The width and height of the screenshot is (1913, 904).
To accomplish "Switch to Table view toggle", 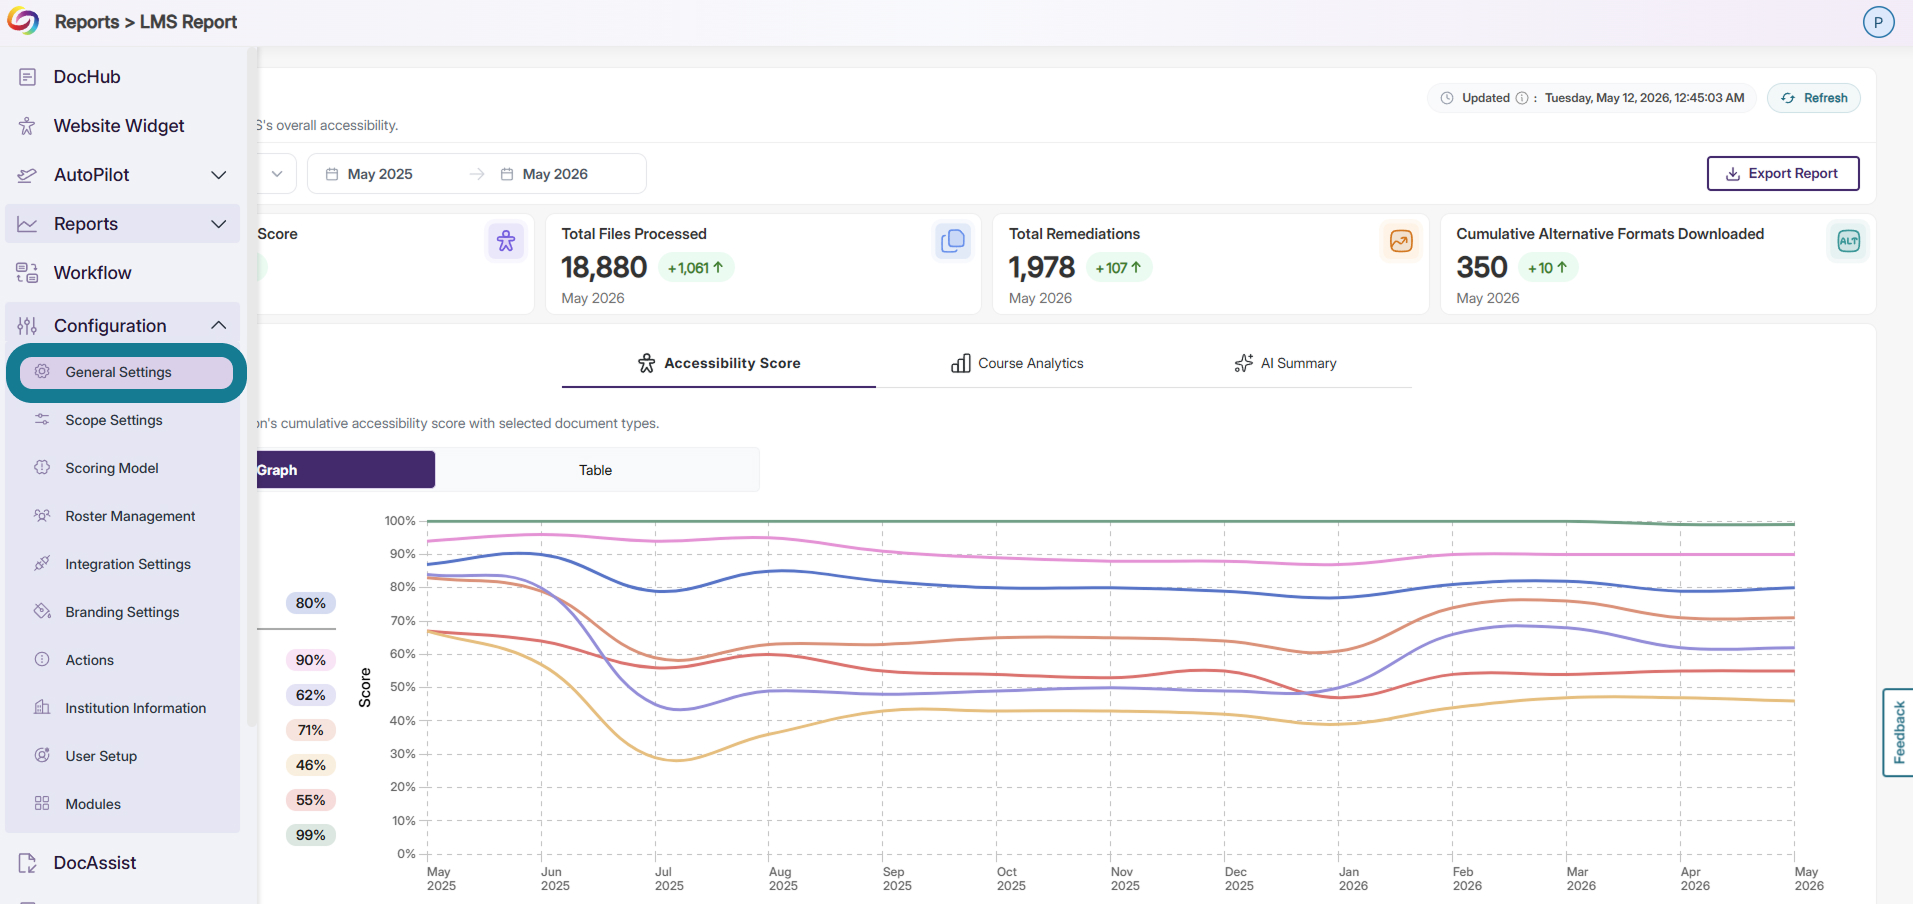I will (x=596, y=470).
